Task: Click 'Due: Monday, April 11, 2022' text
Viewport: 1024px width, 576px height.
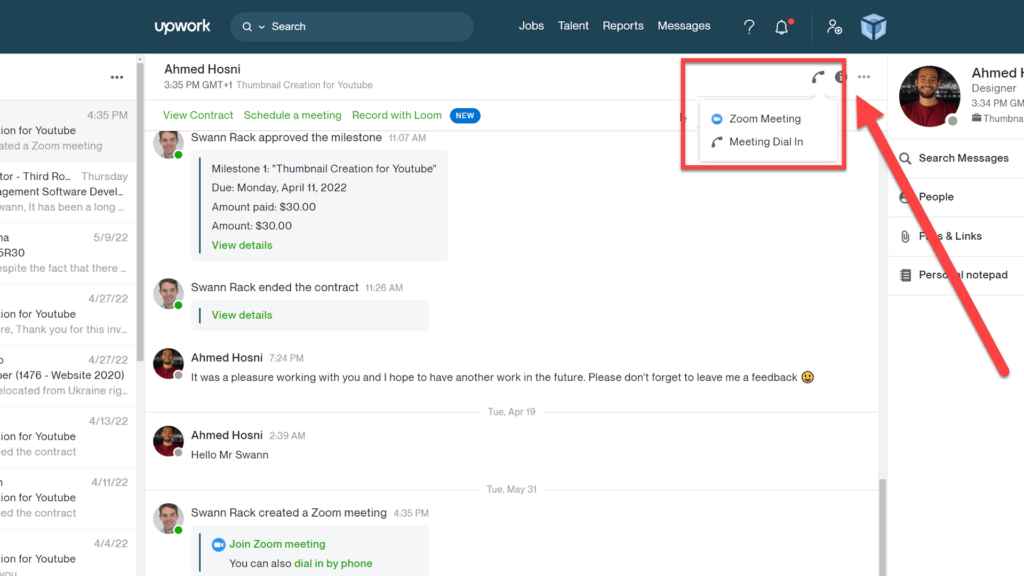Action: pos(279,188)
